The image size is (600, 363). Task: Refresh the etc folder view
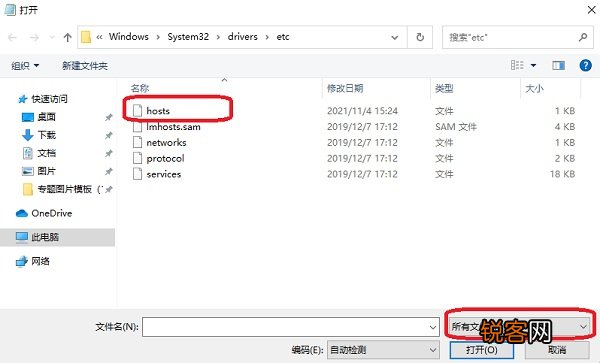(x=420, y=37)
